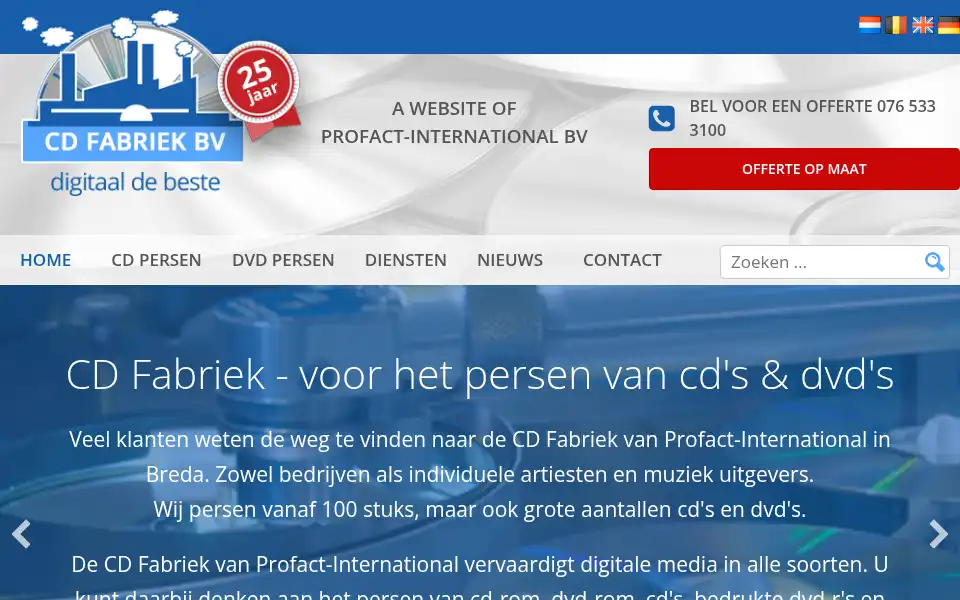Click the search magnifier icon

(934, 262)
